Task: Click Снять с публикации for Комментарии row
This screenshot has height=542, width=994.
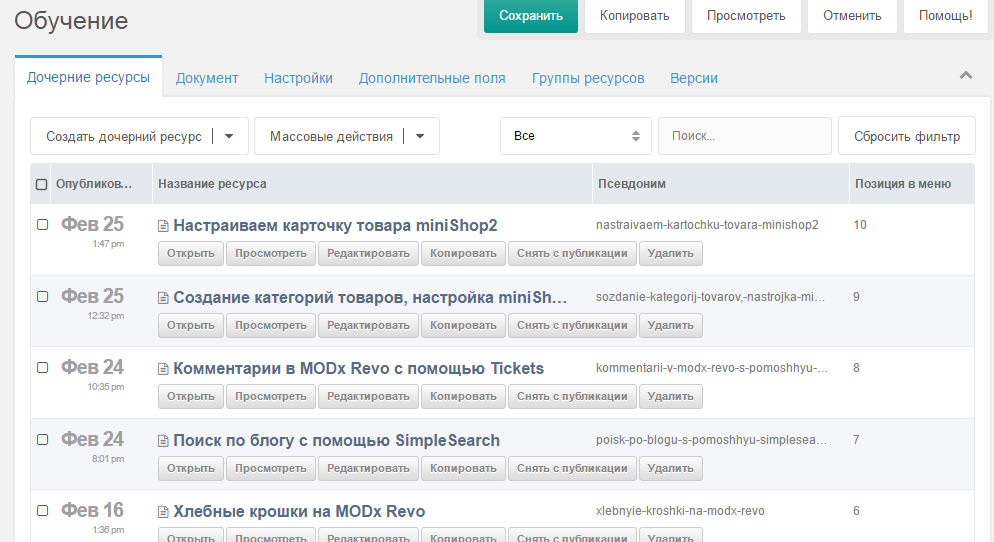Action: [x=572, y=396]
